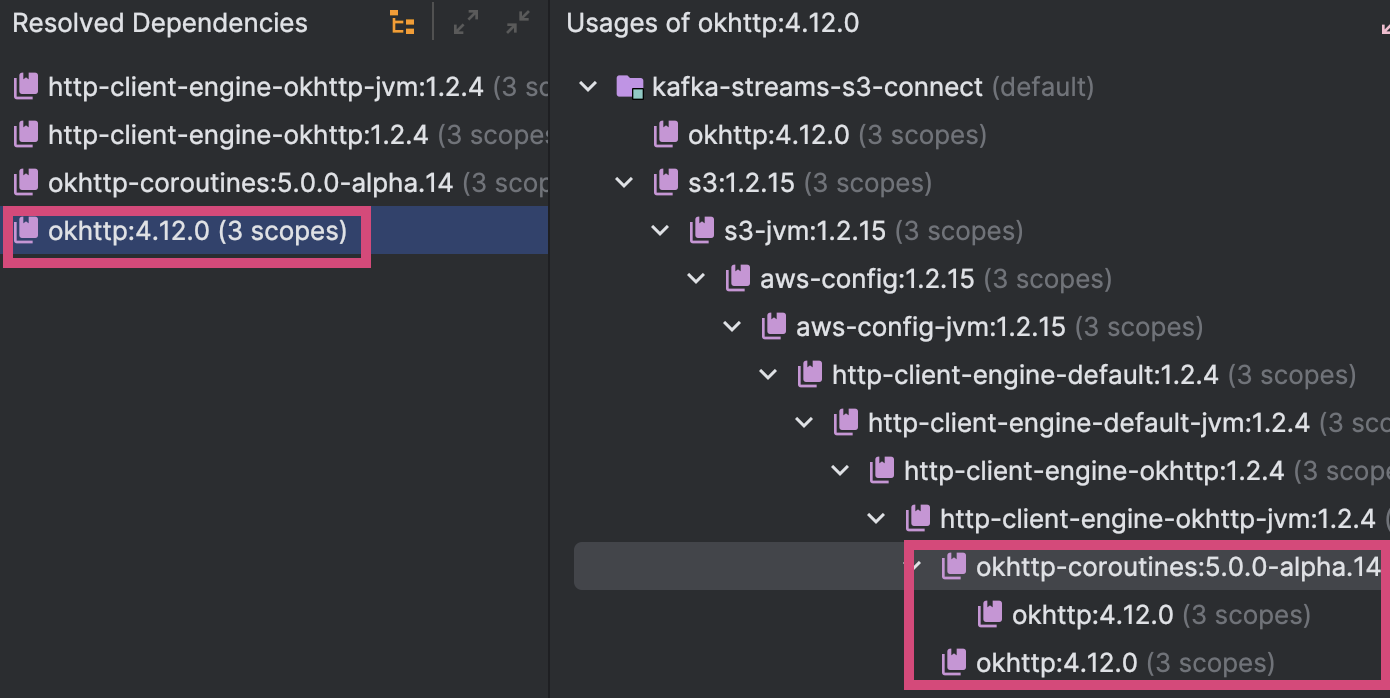Collapse the aws-config-jvm:1.2.15 node
The height and width of the screenshot is (698, 1390).
[x=732, y=327]
